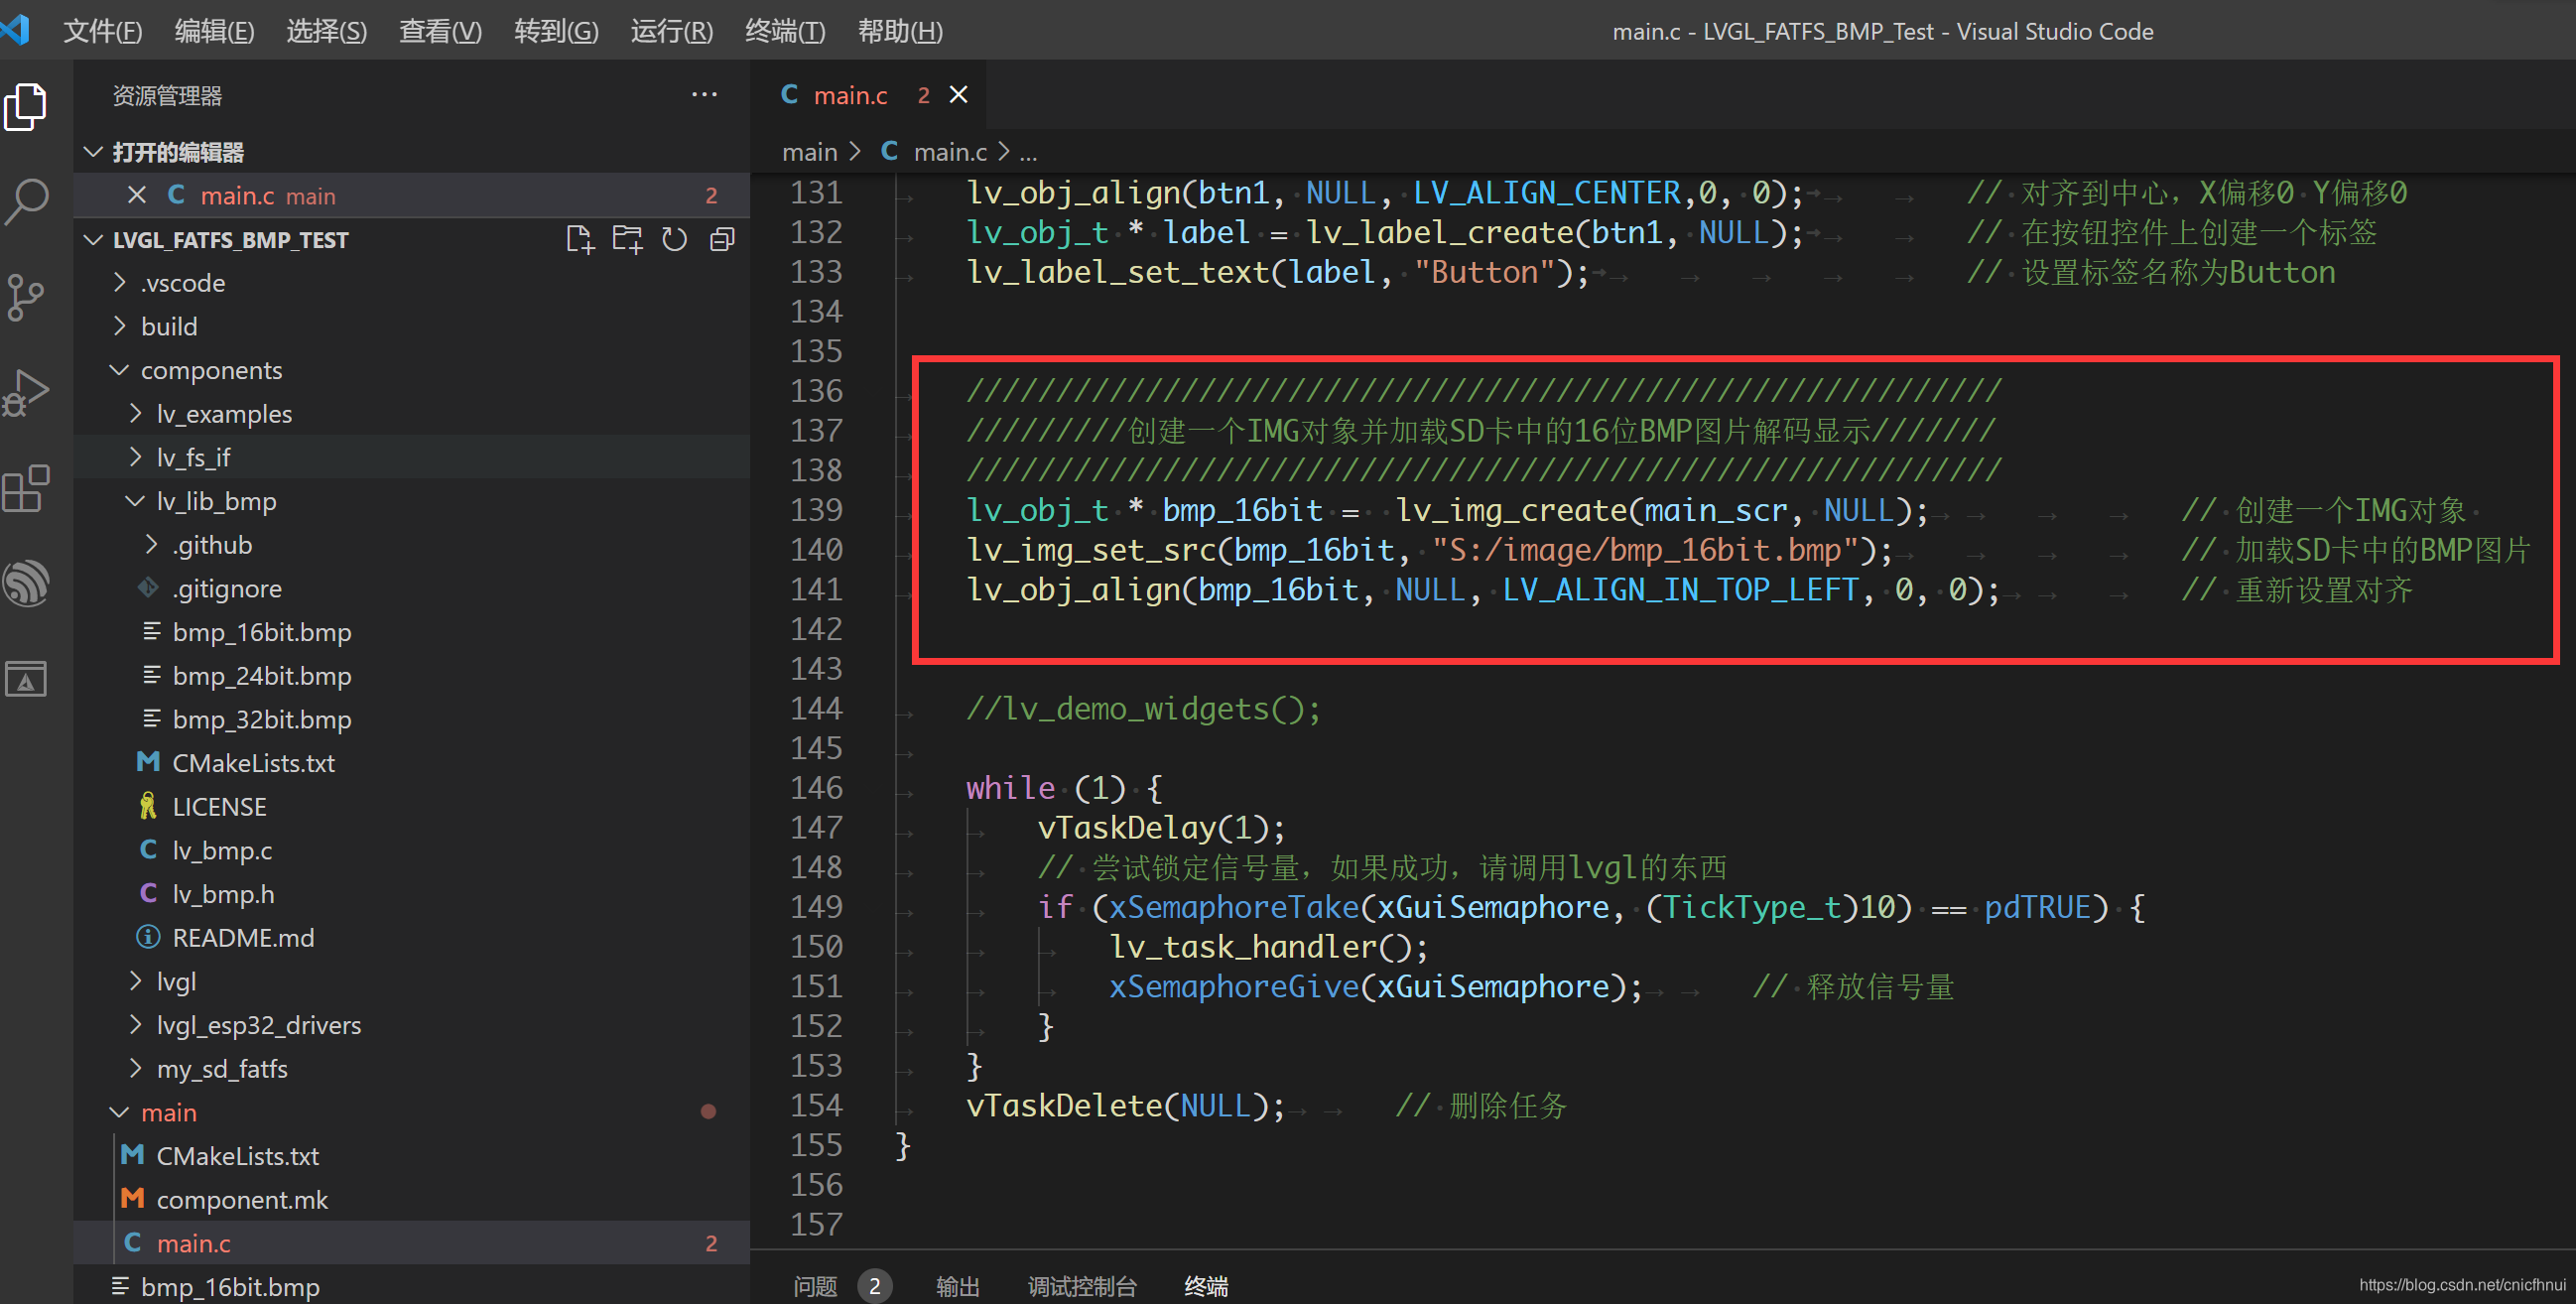Refresh the explorer file tree

tap(675, 240)
